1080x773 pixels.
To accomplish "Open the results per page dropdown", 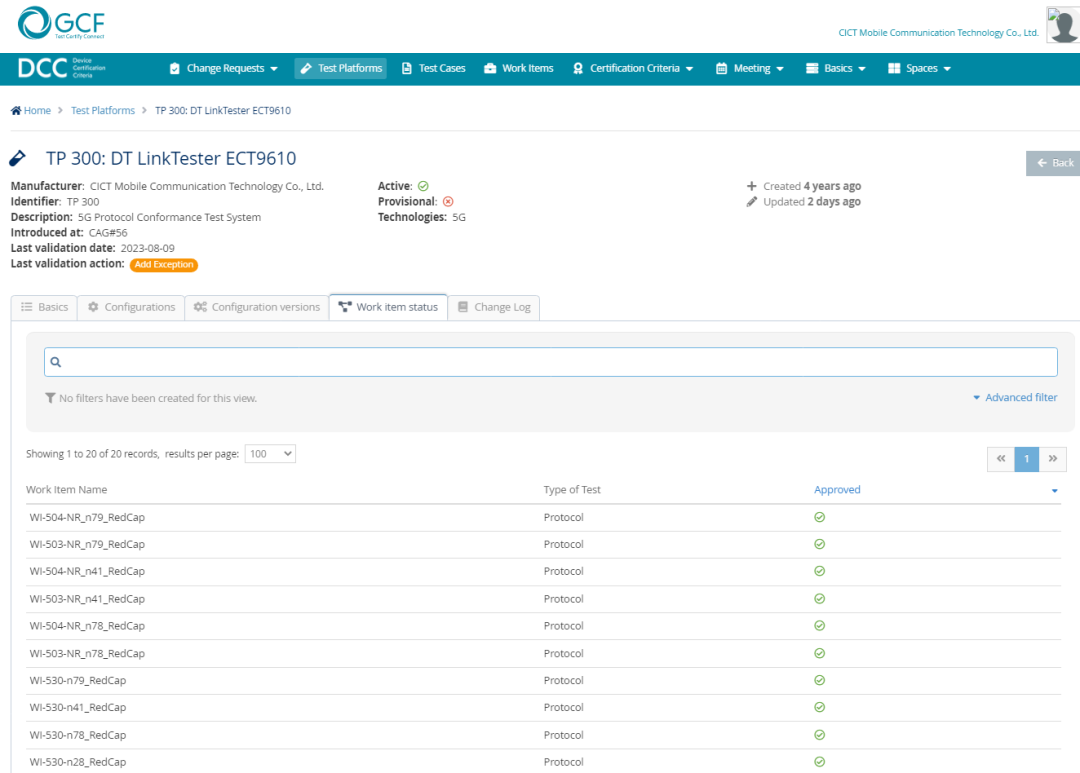I will (270, 454).
